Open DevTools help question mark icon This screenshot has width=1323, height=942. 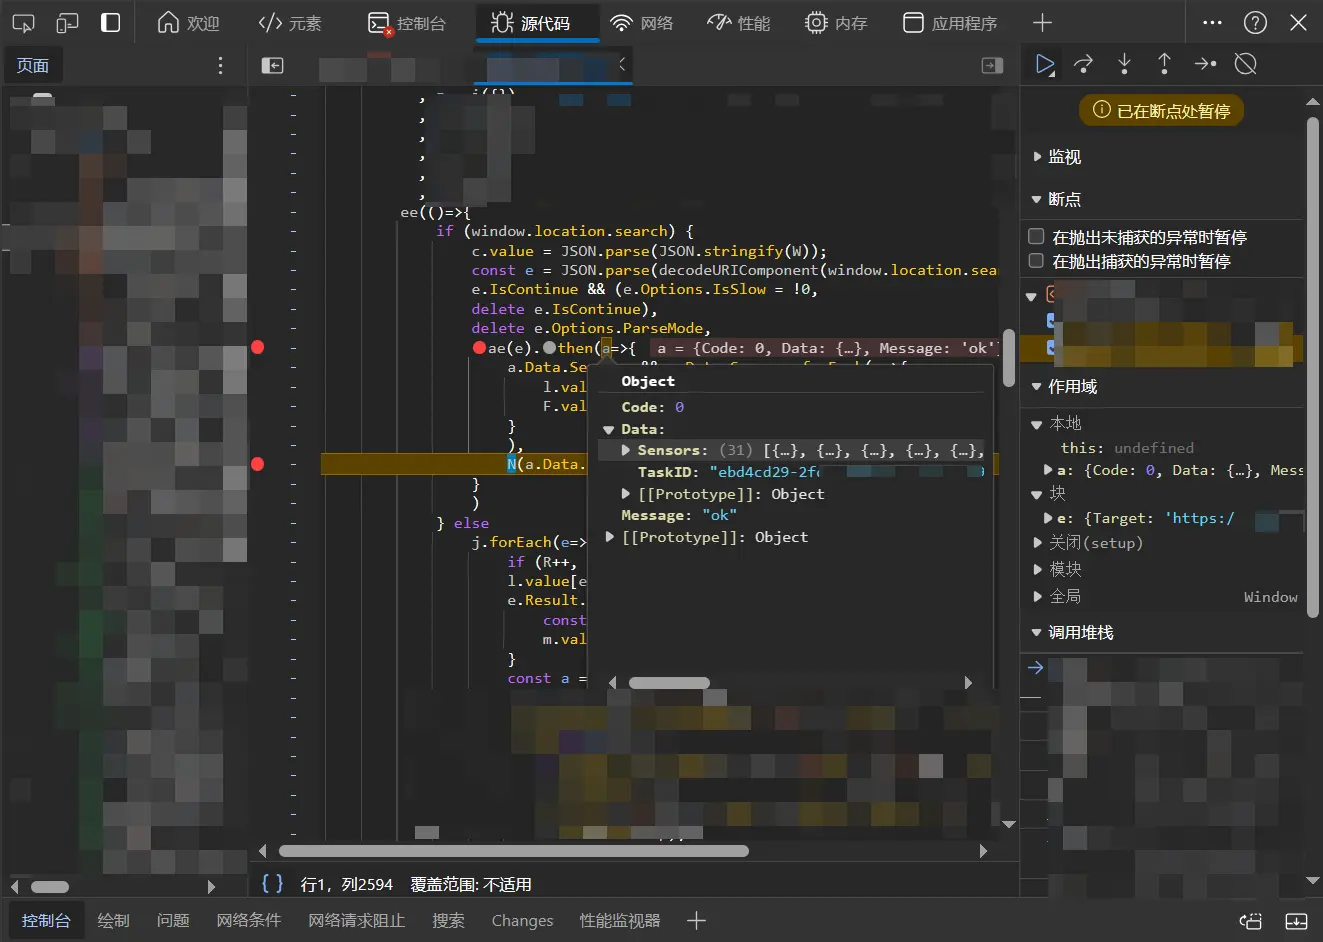pos(1255,23)
